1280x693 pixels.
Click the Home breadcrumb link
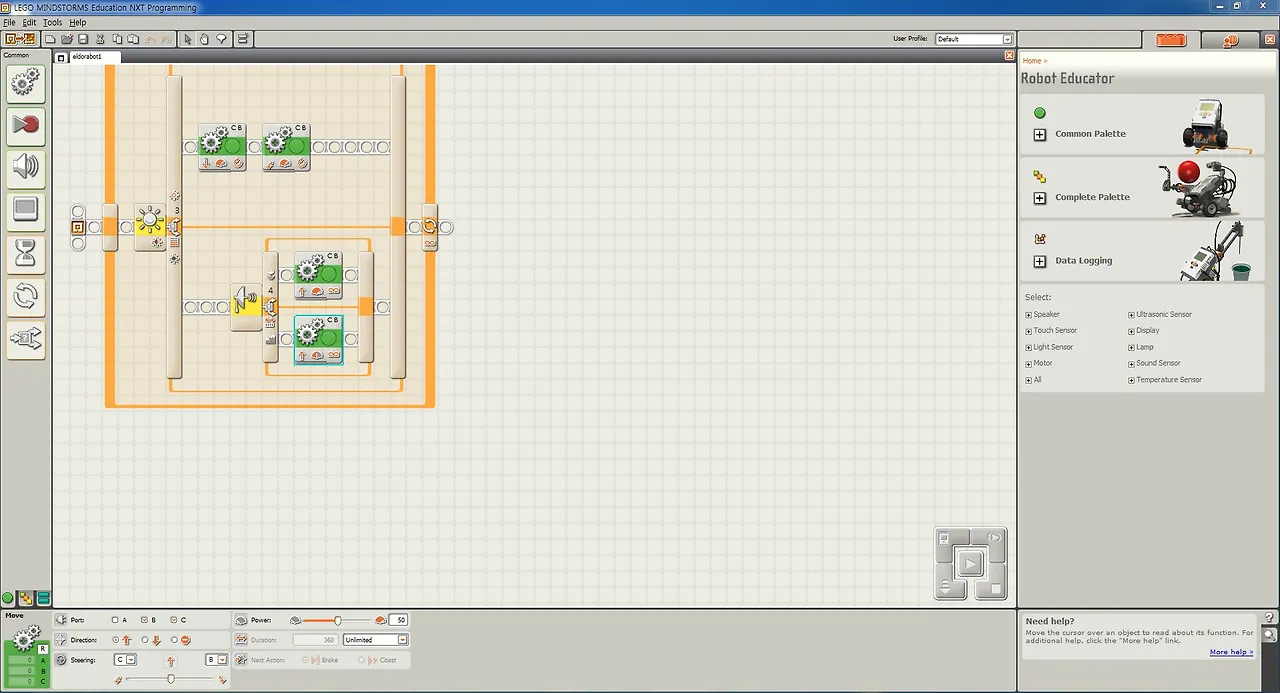pos(1032,61)
